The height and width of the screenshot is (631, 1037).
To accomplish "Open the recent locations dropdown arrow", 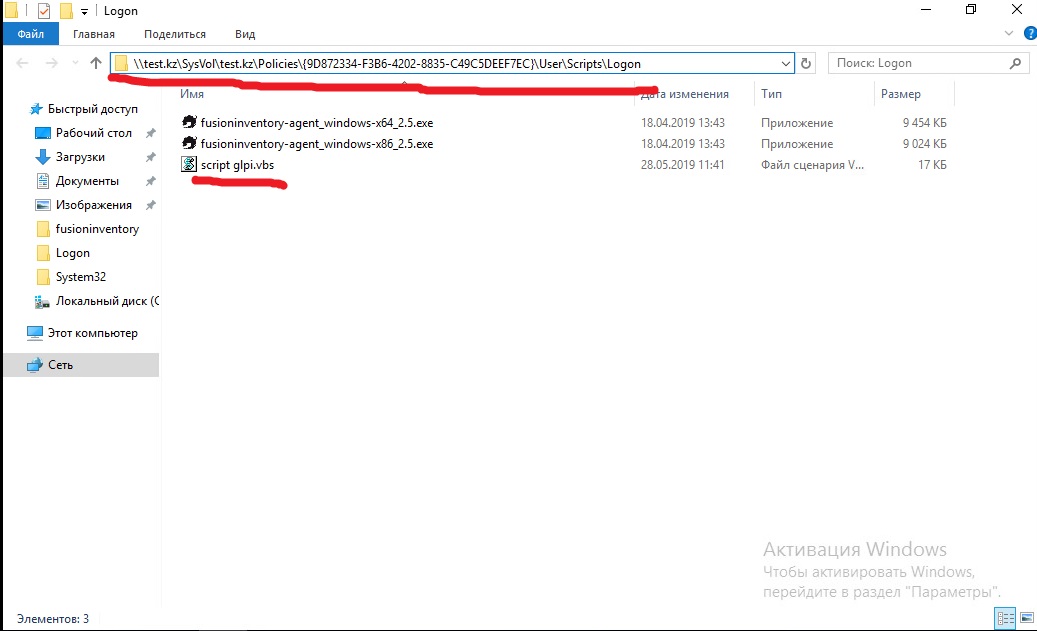I will coord(75,63).
